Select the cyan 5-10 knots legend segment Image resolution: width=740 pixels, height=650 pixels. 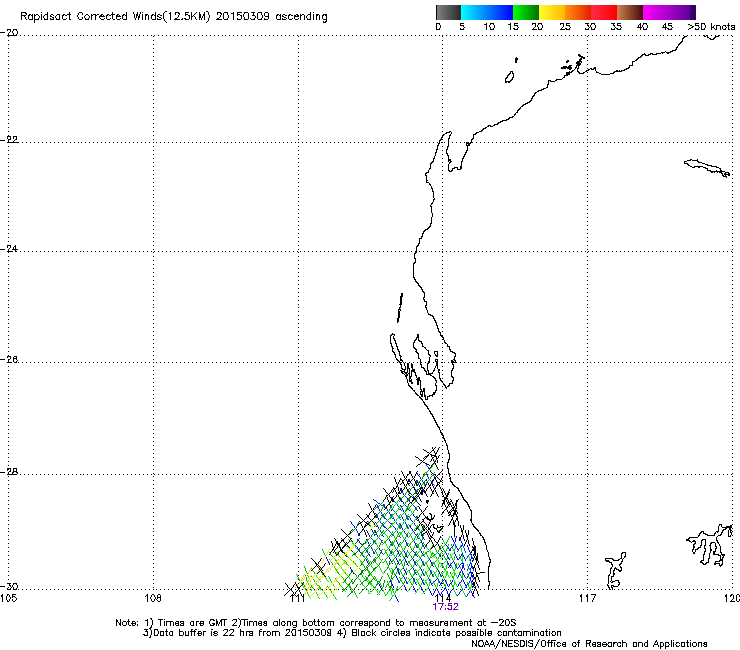[474, 12]
